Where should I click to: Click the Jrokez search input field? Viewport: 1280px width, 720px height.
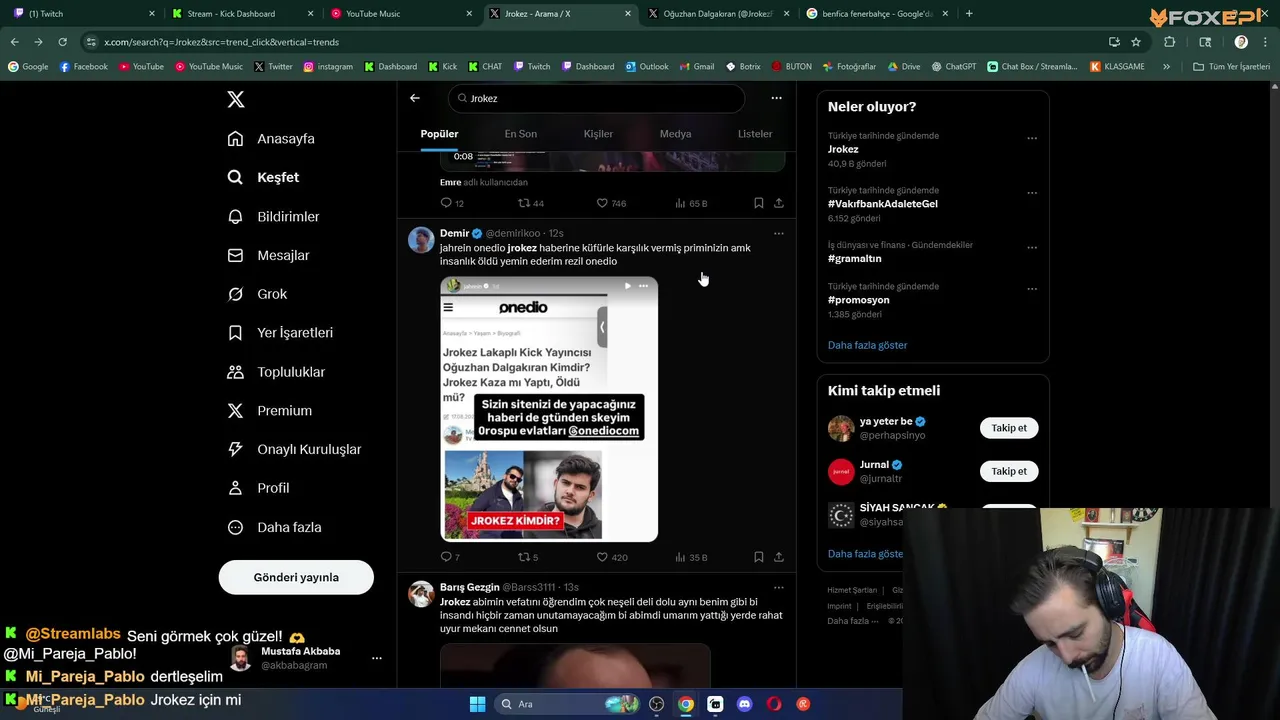pyautogui.click(x=597, y=98)
